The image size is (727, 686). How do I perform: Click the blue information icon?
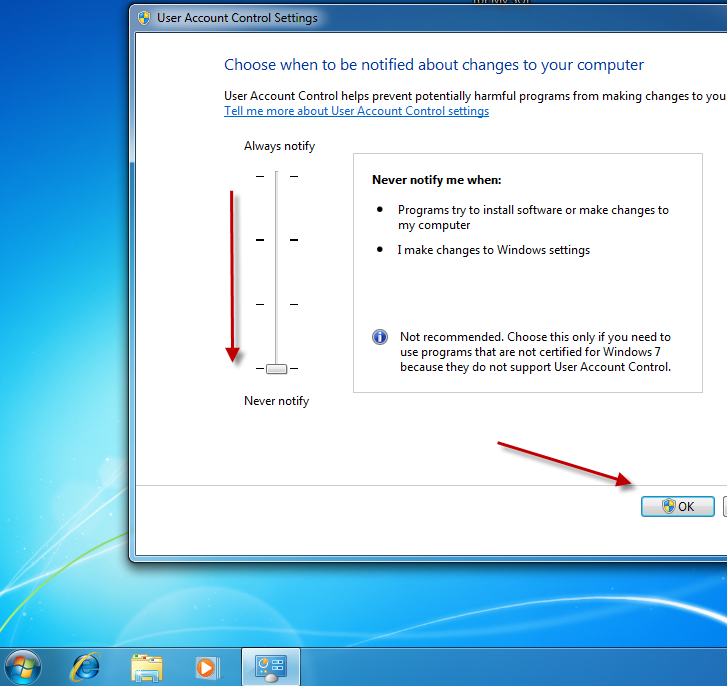380,337
